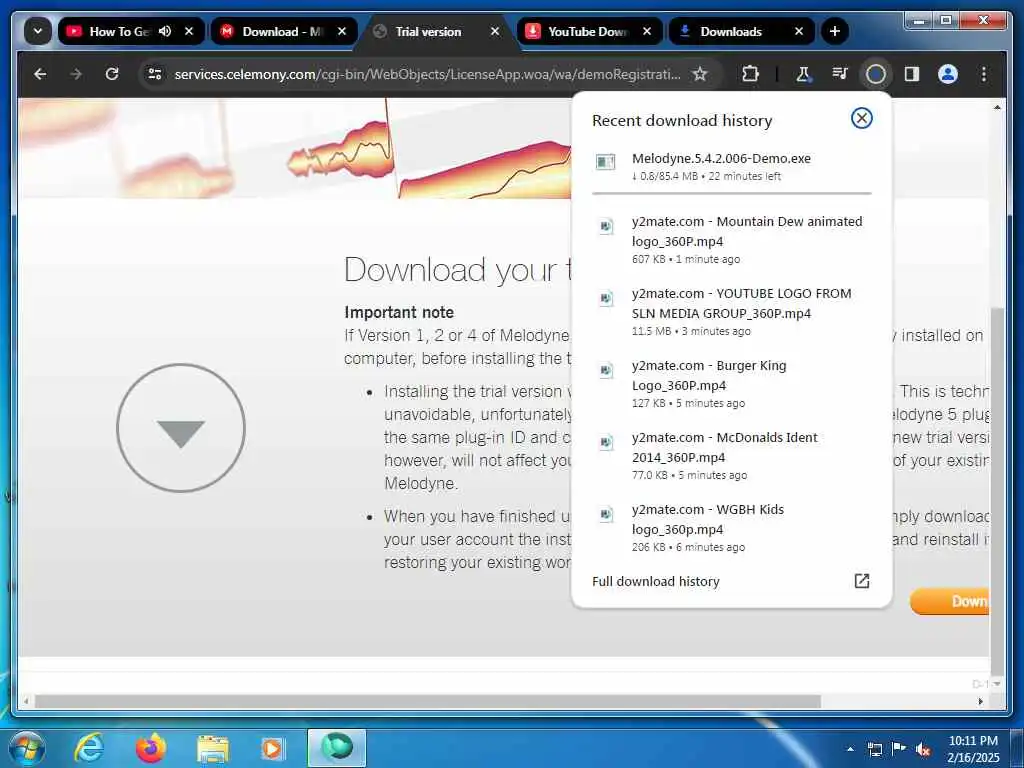
Task: Open the profile avatar menu
Action: point(948,74)
